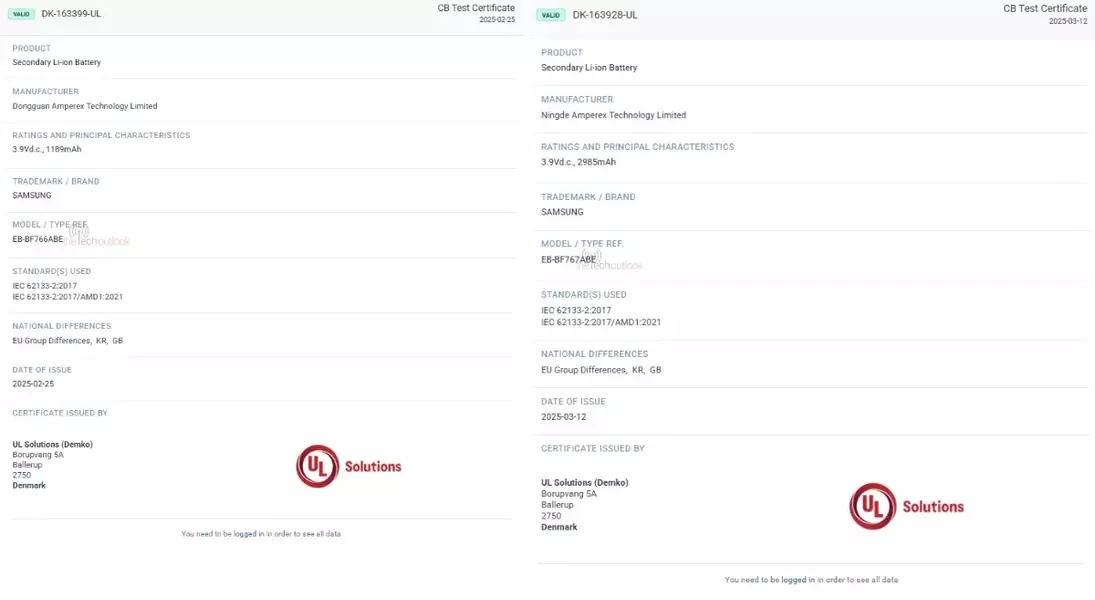Screen dimensions: 1095x600
Task: Click manufacturer 'Dongguan Amperex Technology Limited'
Action: 84,106
